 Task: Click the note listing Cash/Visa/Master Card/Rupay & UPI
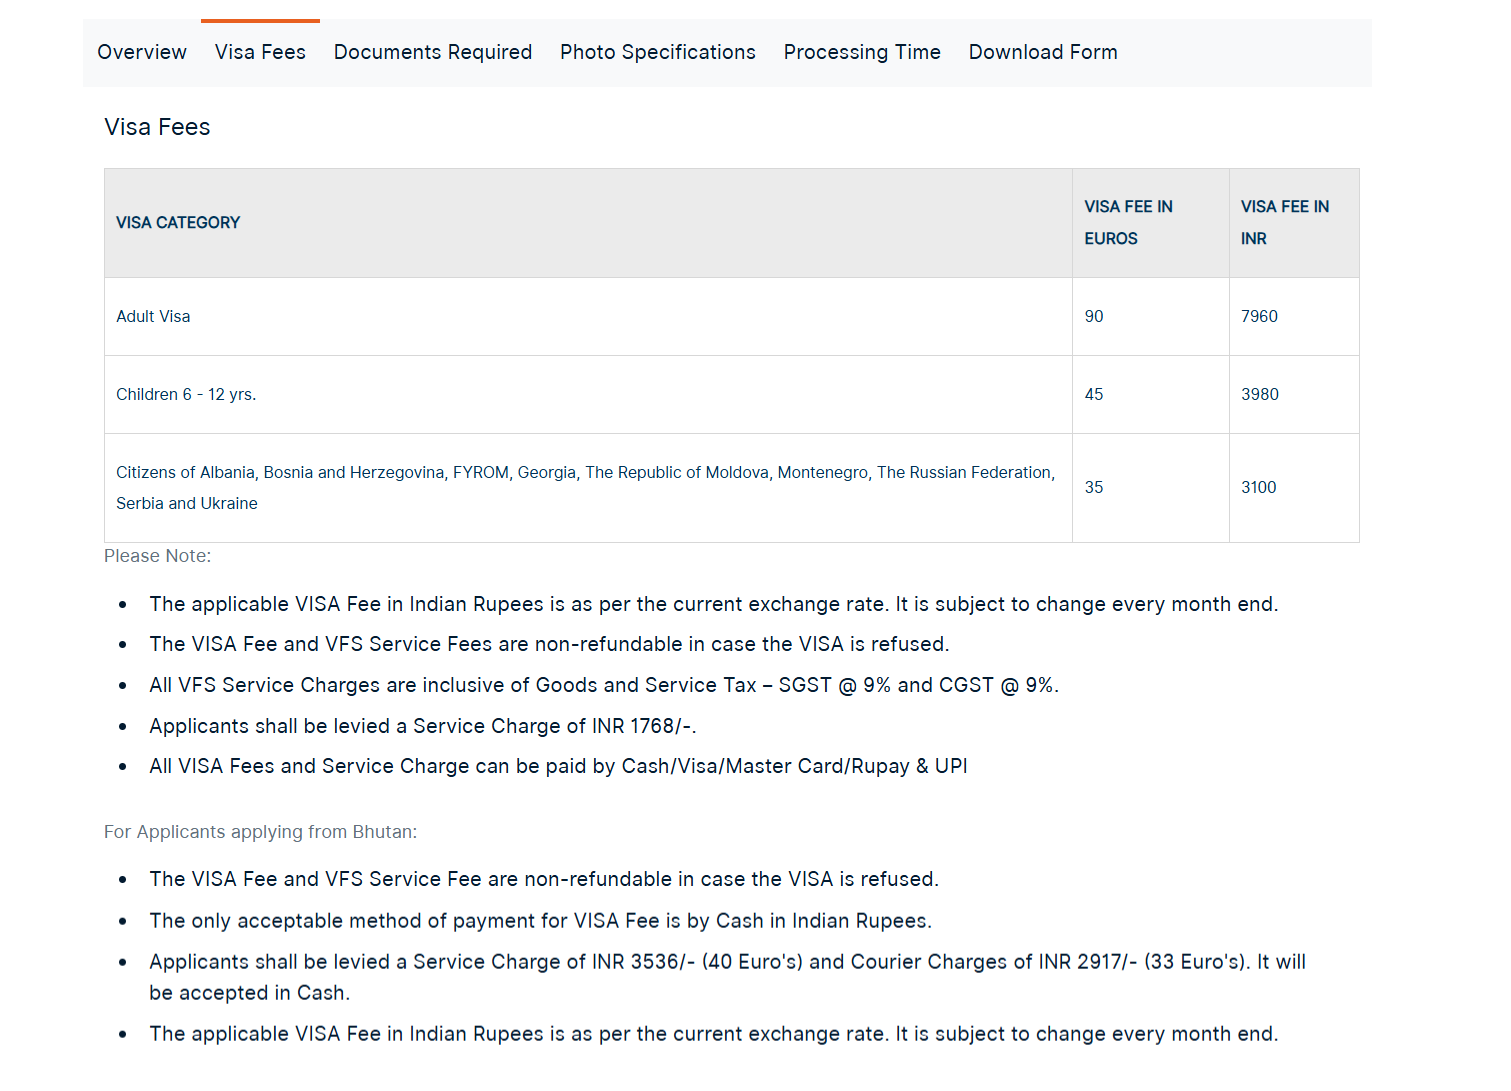pyautogui.click(x=558, y=766)
